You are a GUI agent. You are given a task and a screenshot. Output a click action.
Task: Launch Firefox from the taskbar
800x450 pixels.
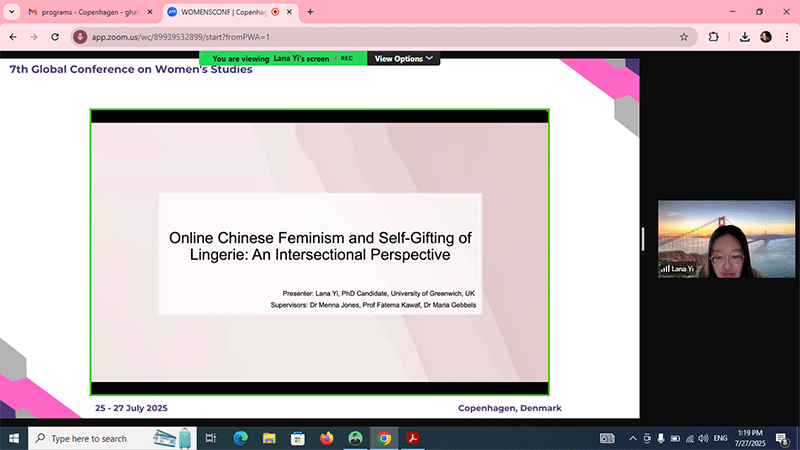coord(326,438)
